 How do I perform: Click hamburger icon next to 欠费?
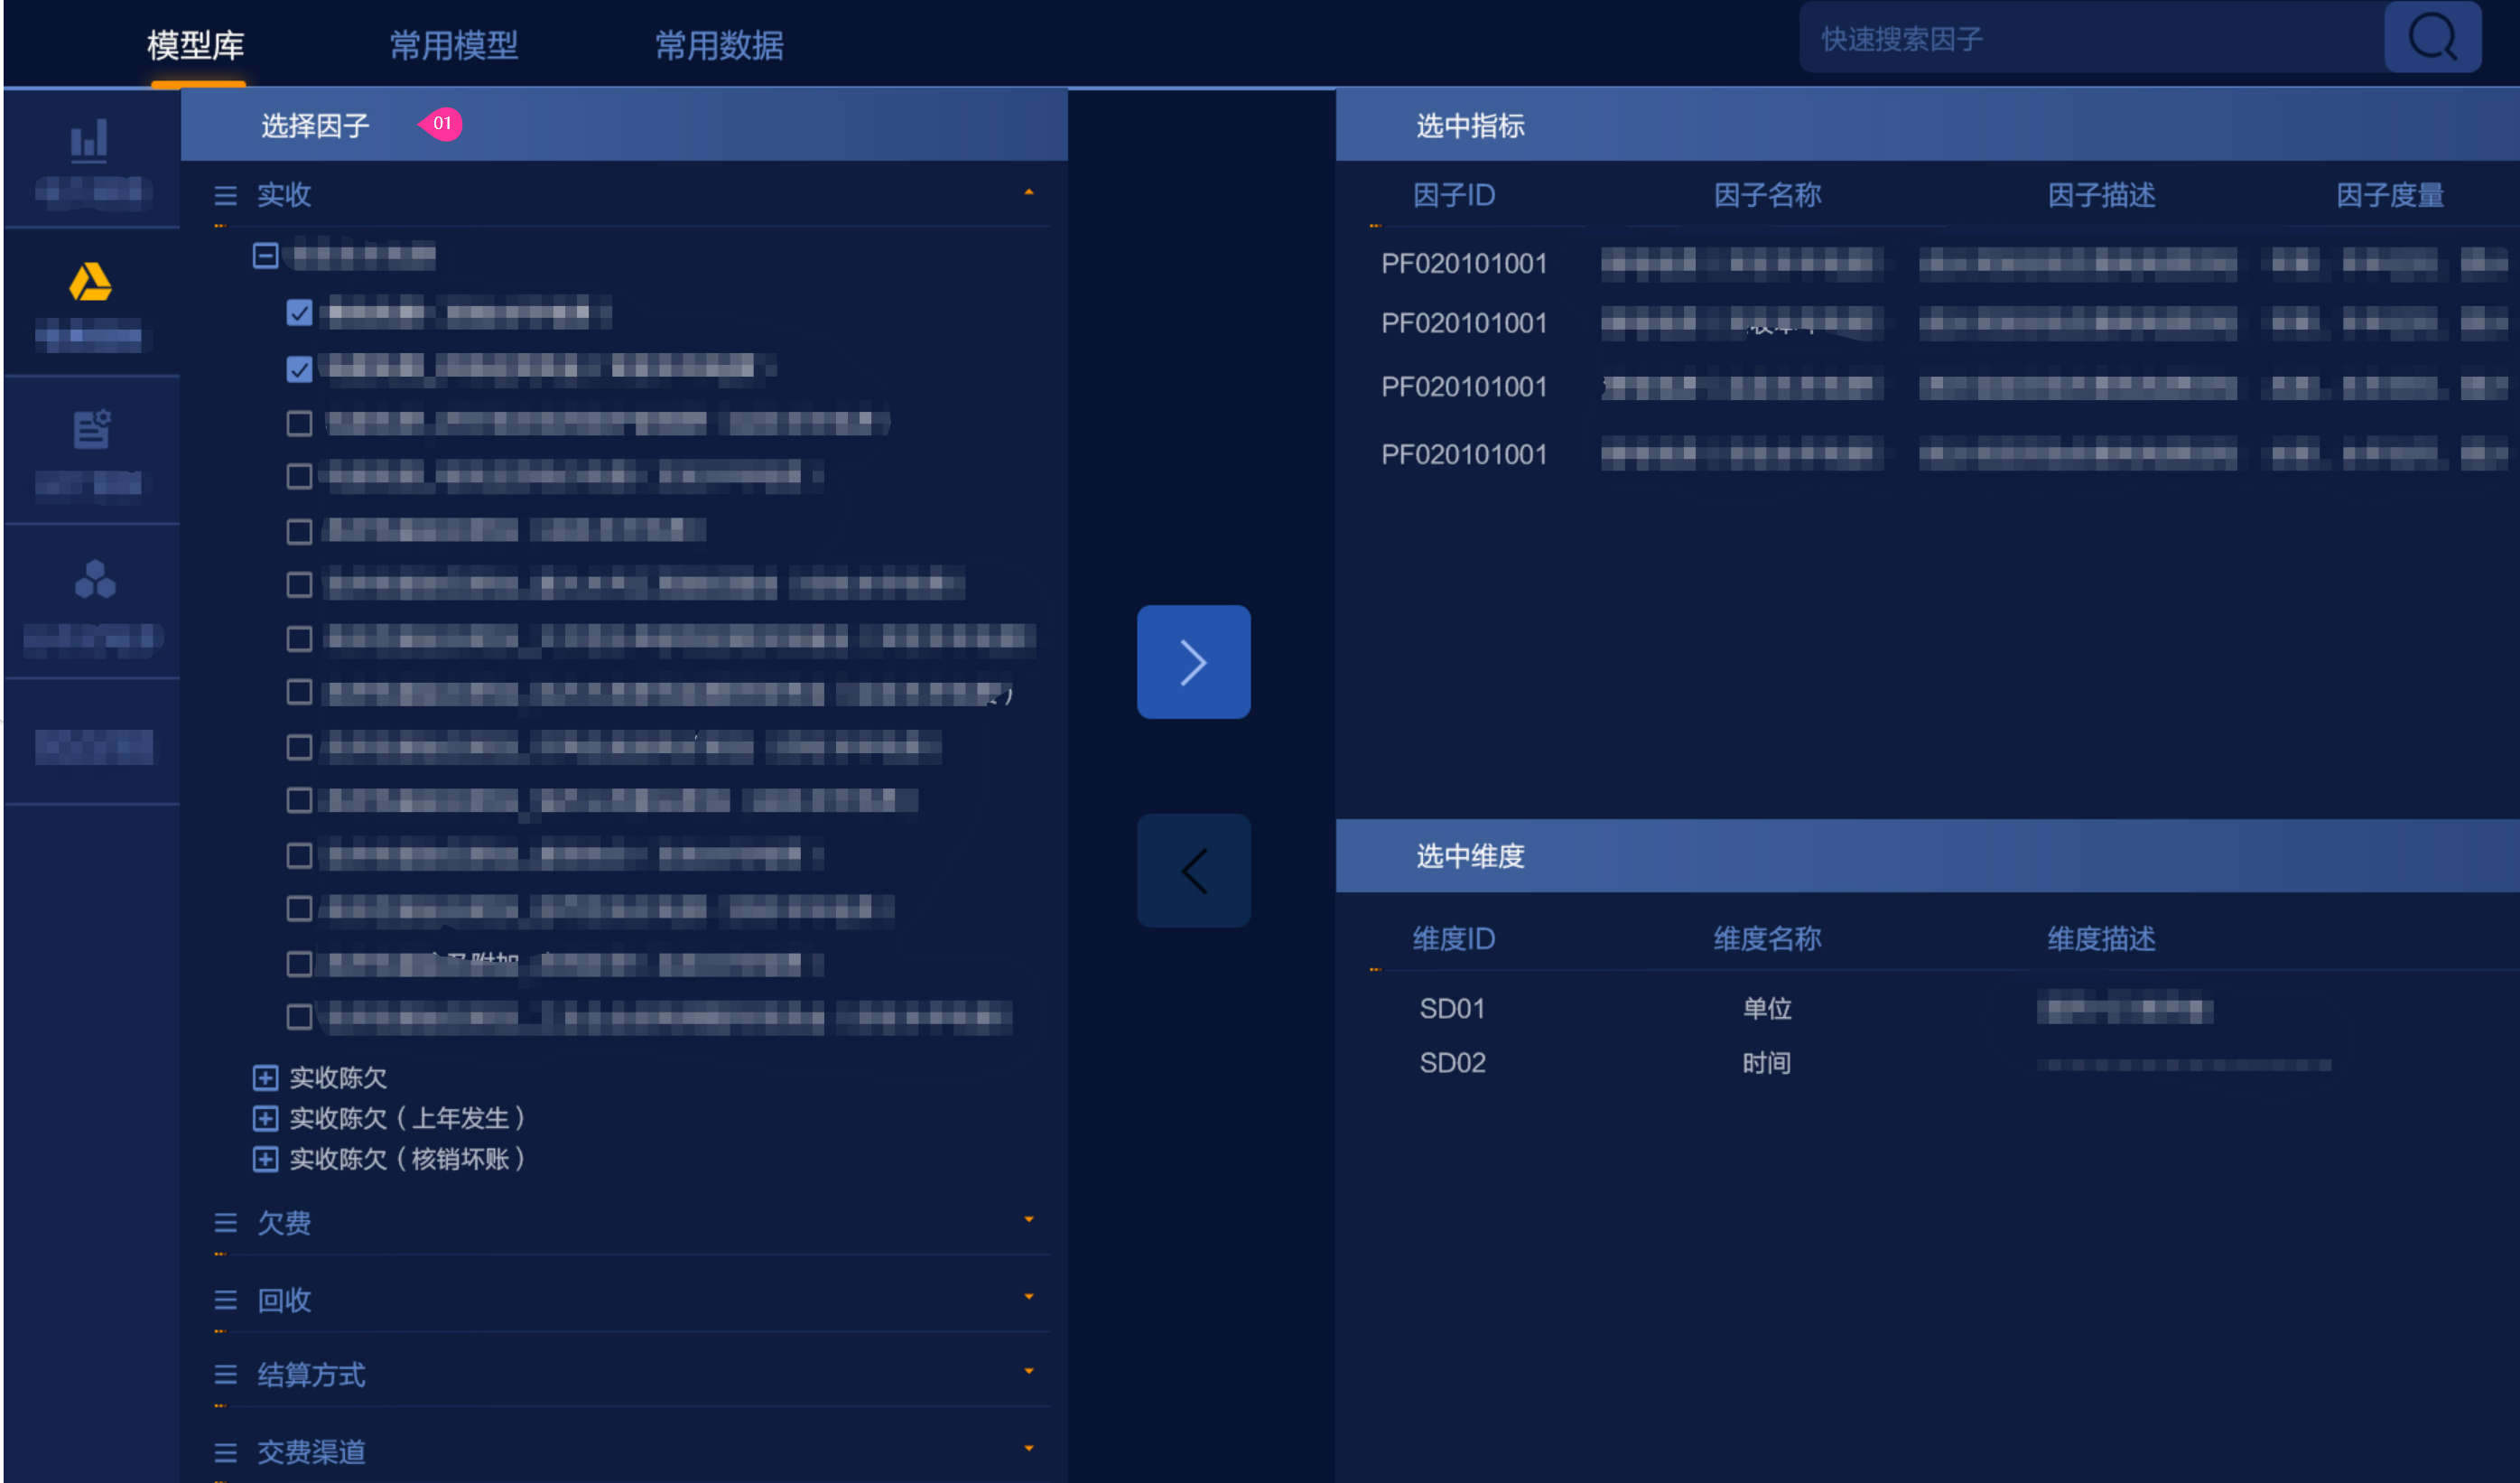226,1223
